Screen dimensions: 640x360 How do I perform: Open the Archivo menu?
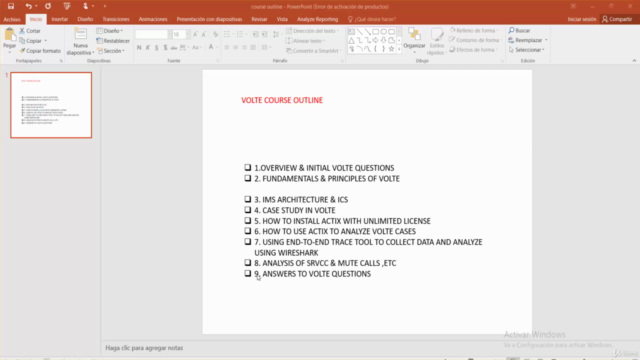(x=12, y=19)
